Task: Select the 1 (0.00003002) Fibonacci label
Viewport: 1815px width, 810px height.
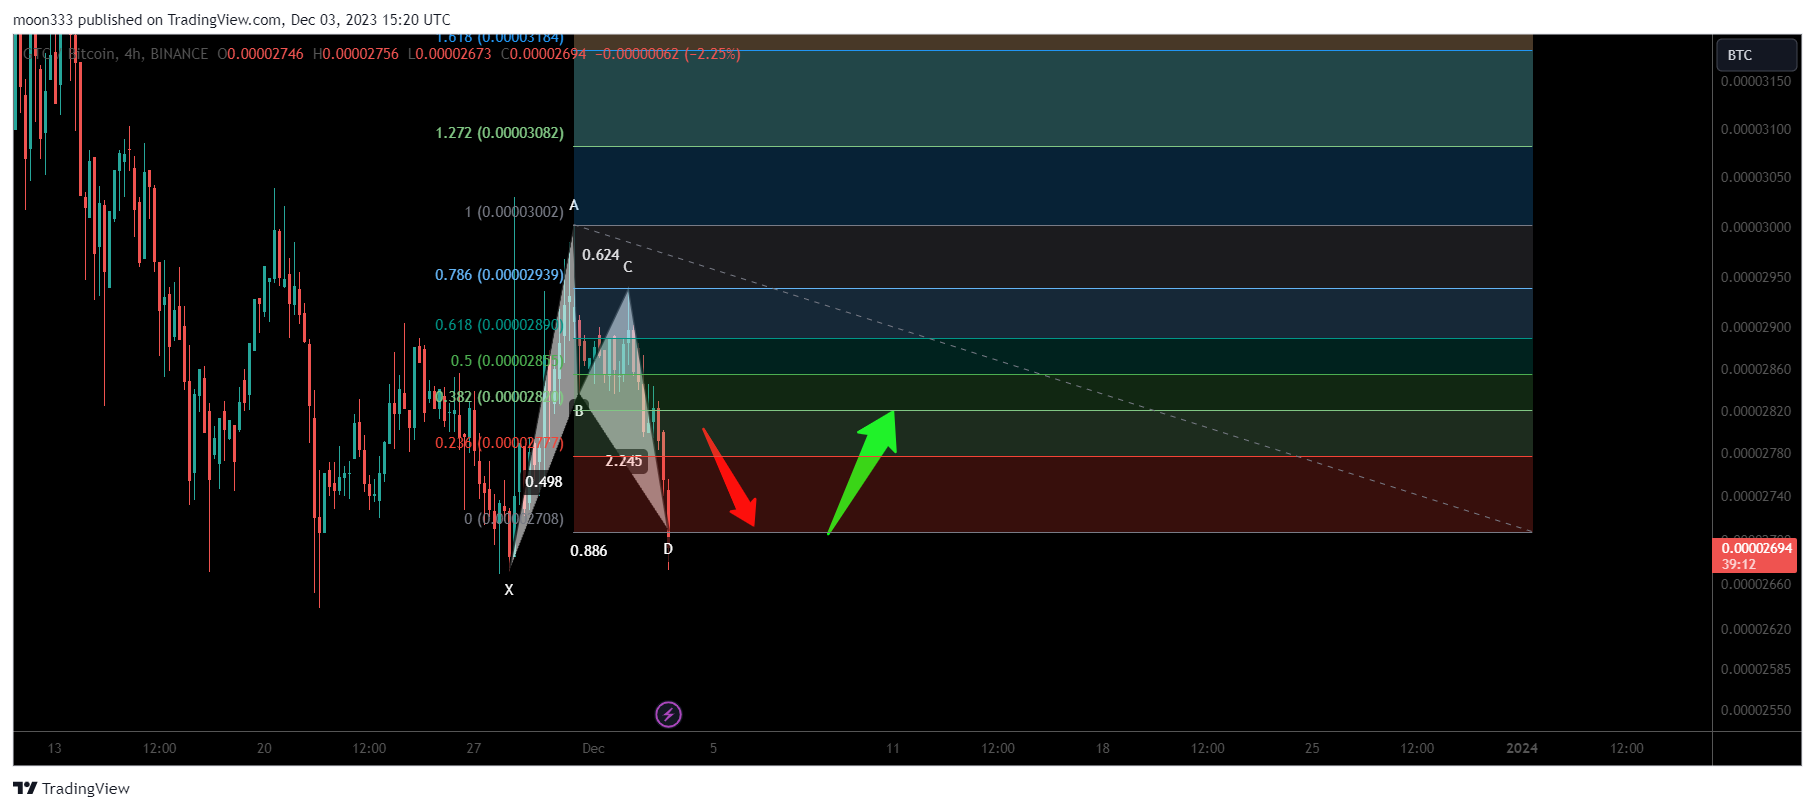Action: [x=514, y=212]
